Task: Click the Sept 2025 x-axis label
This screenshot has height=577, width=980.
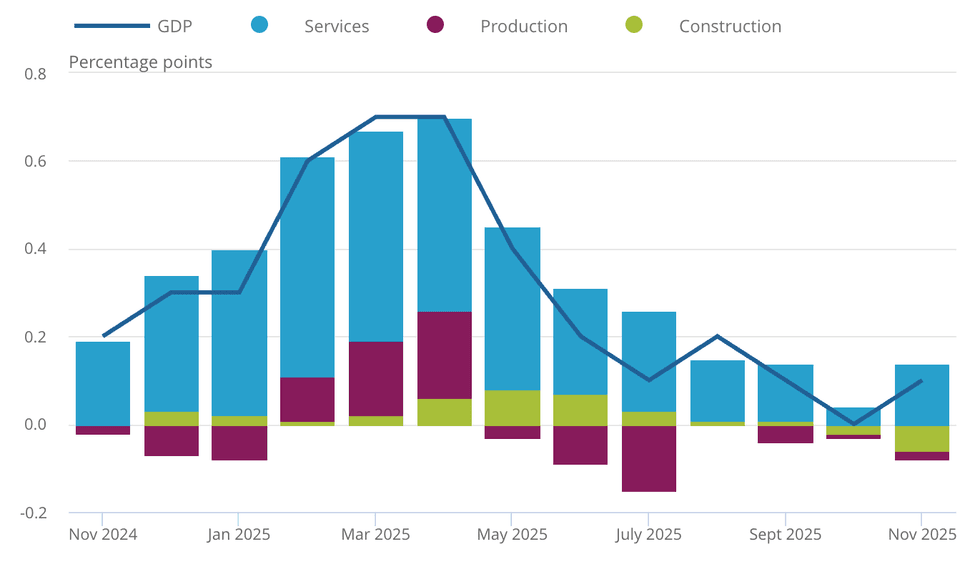Action: coord(784,534)
